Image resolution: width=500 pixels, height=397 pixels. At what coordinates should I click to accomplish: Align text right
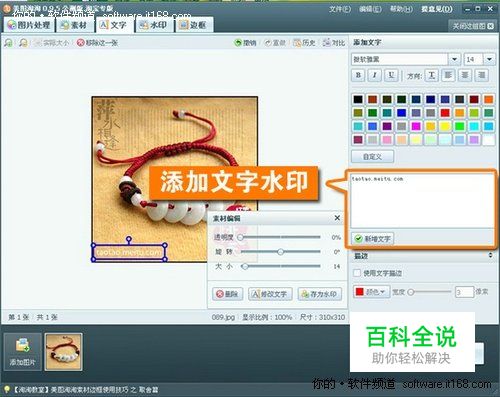pyautogui.click(x=481, y=75)
